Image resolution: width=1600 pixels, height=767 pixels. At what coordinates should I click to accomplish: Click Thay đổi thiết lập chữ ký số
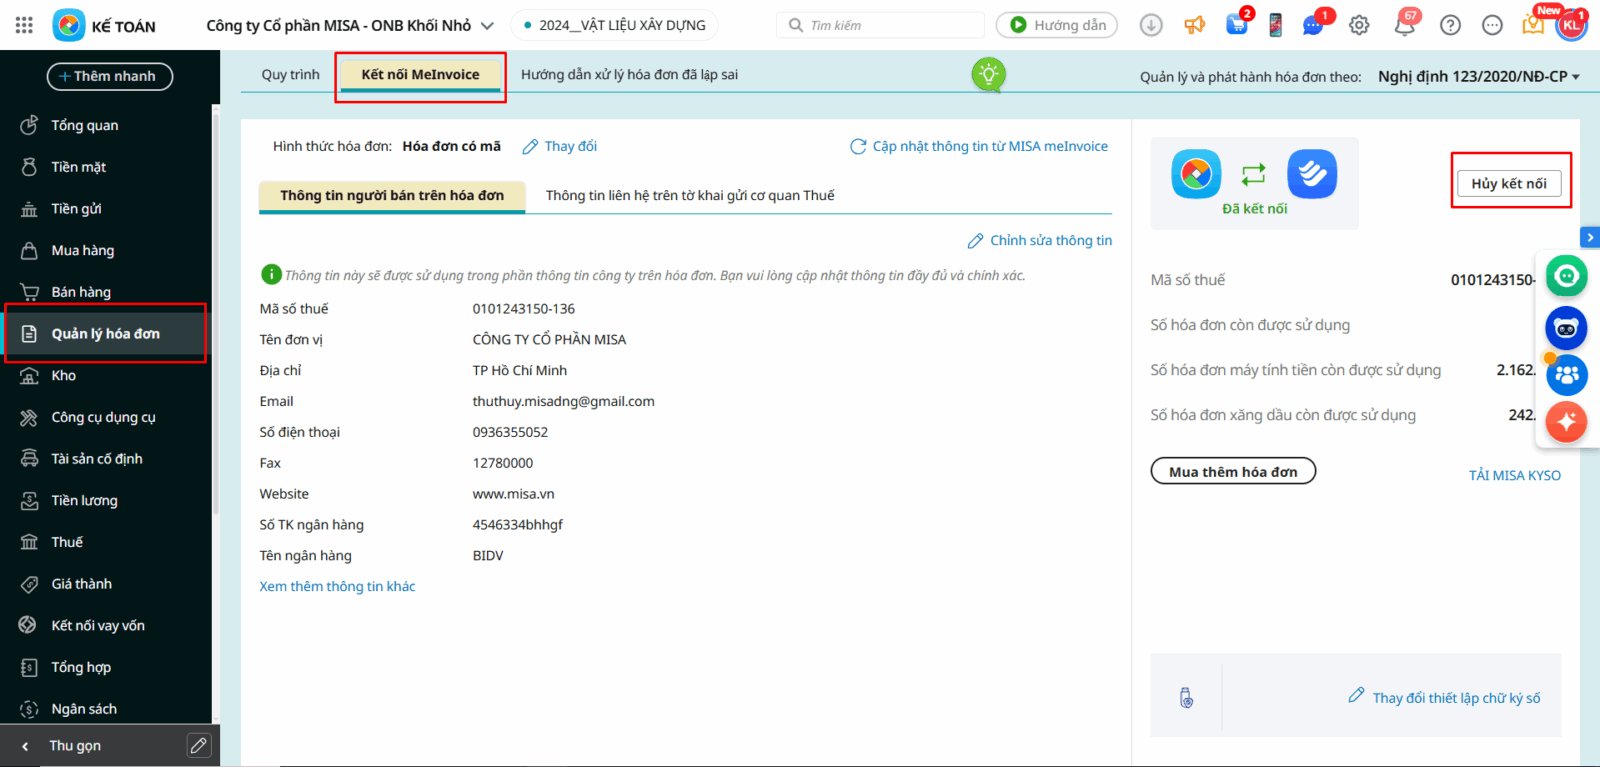coord(1444,697)
